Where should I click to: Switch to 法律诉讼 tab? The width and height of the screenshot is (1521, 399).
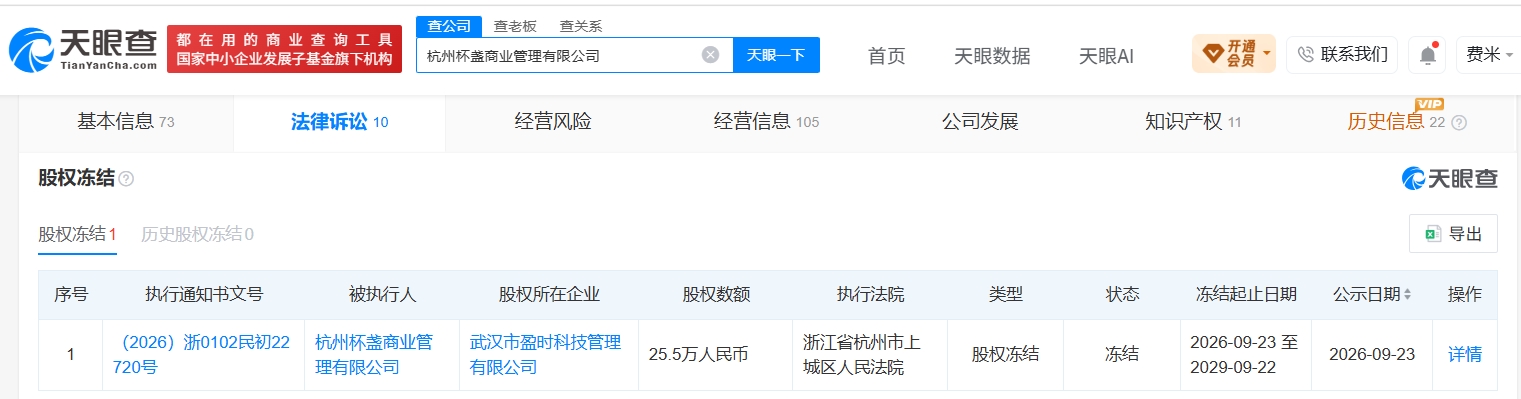coord(339,123)
